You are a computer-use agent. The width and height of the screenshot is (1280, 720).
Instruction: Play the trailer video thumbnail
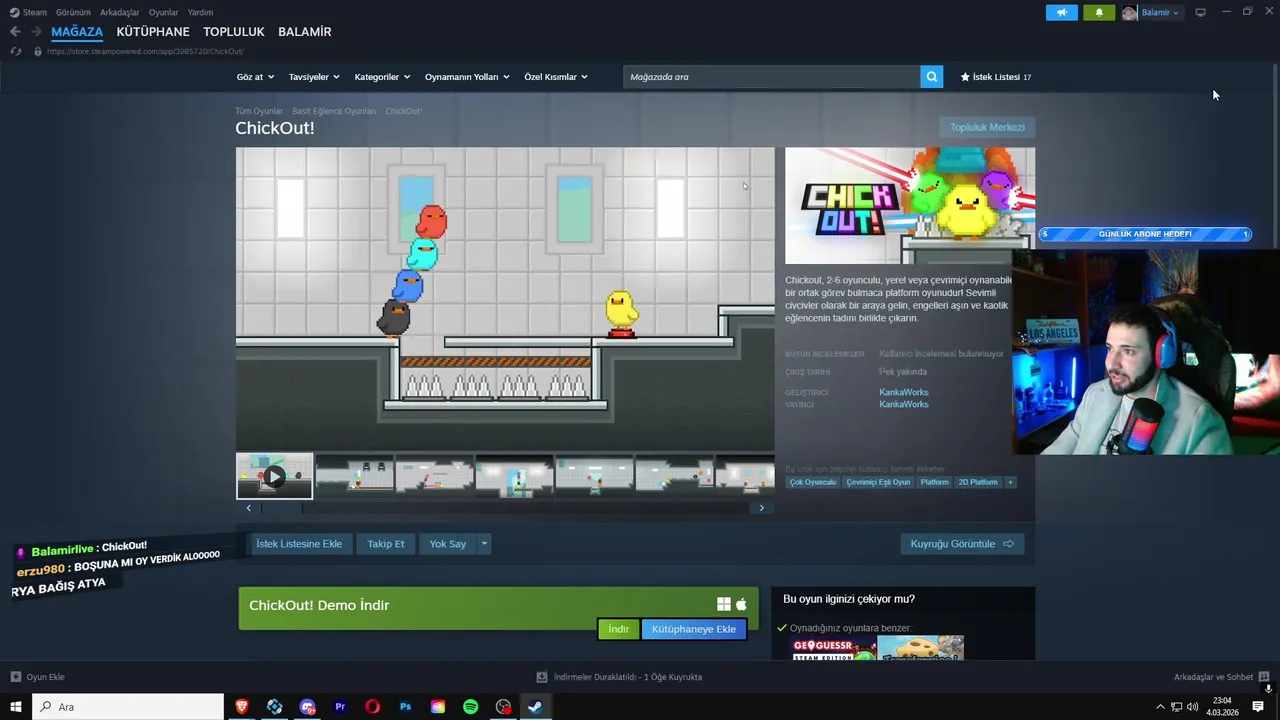click(274, 477)
